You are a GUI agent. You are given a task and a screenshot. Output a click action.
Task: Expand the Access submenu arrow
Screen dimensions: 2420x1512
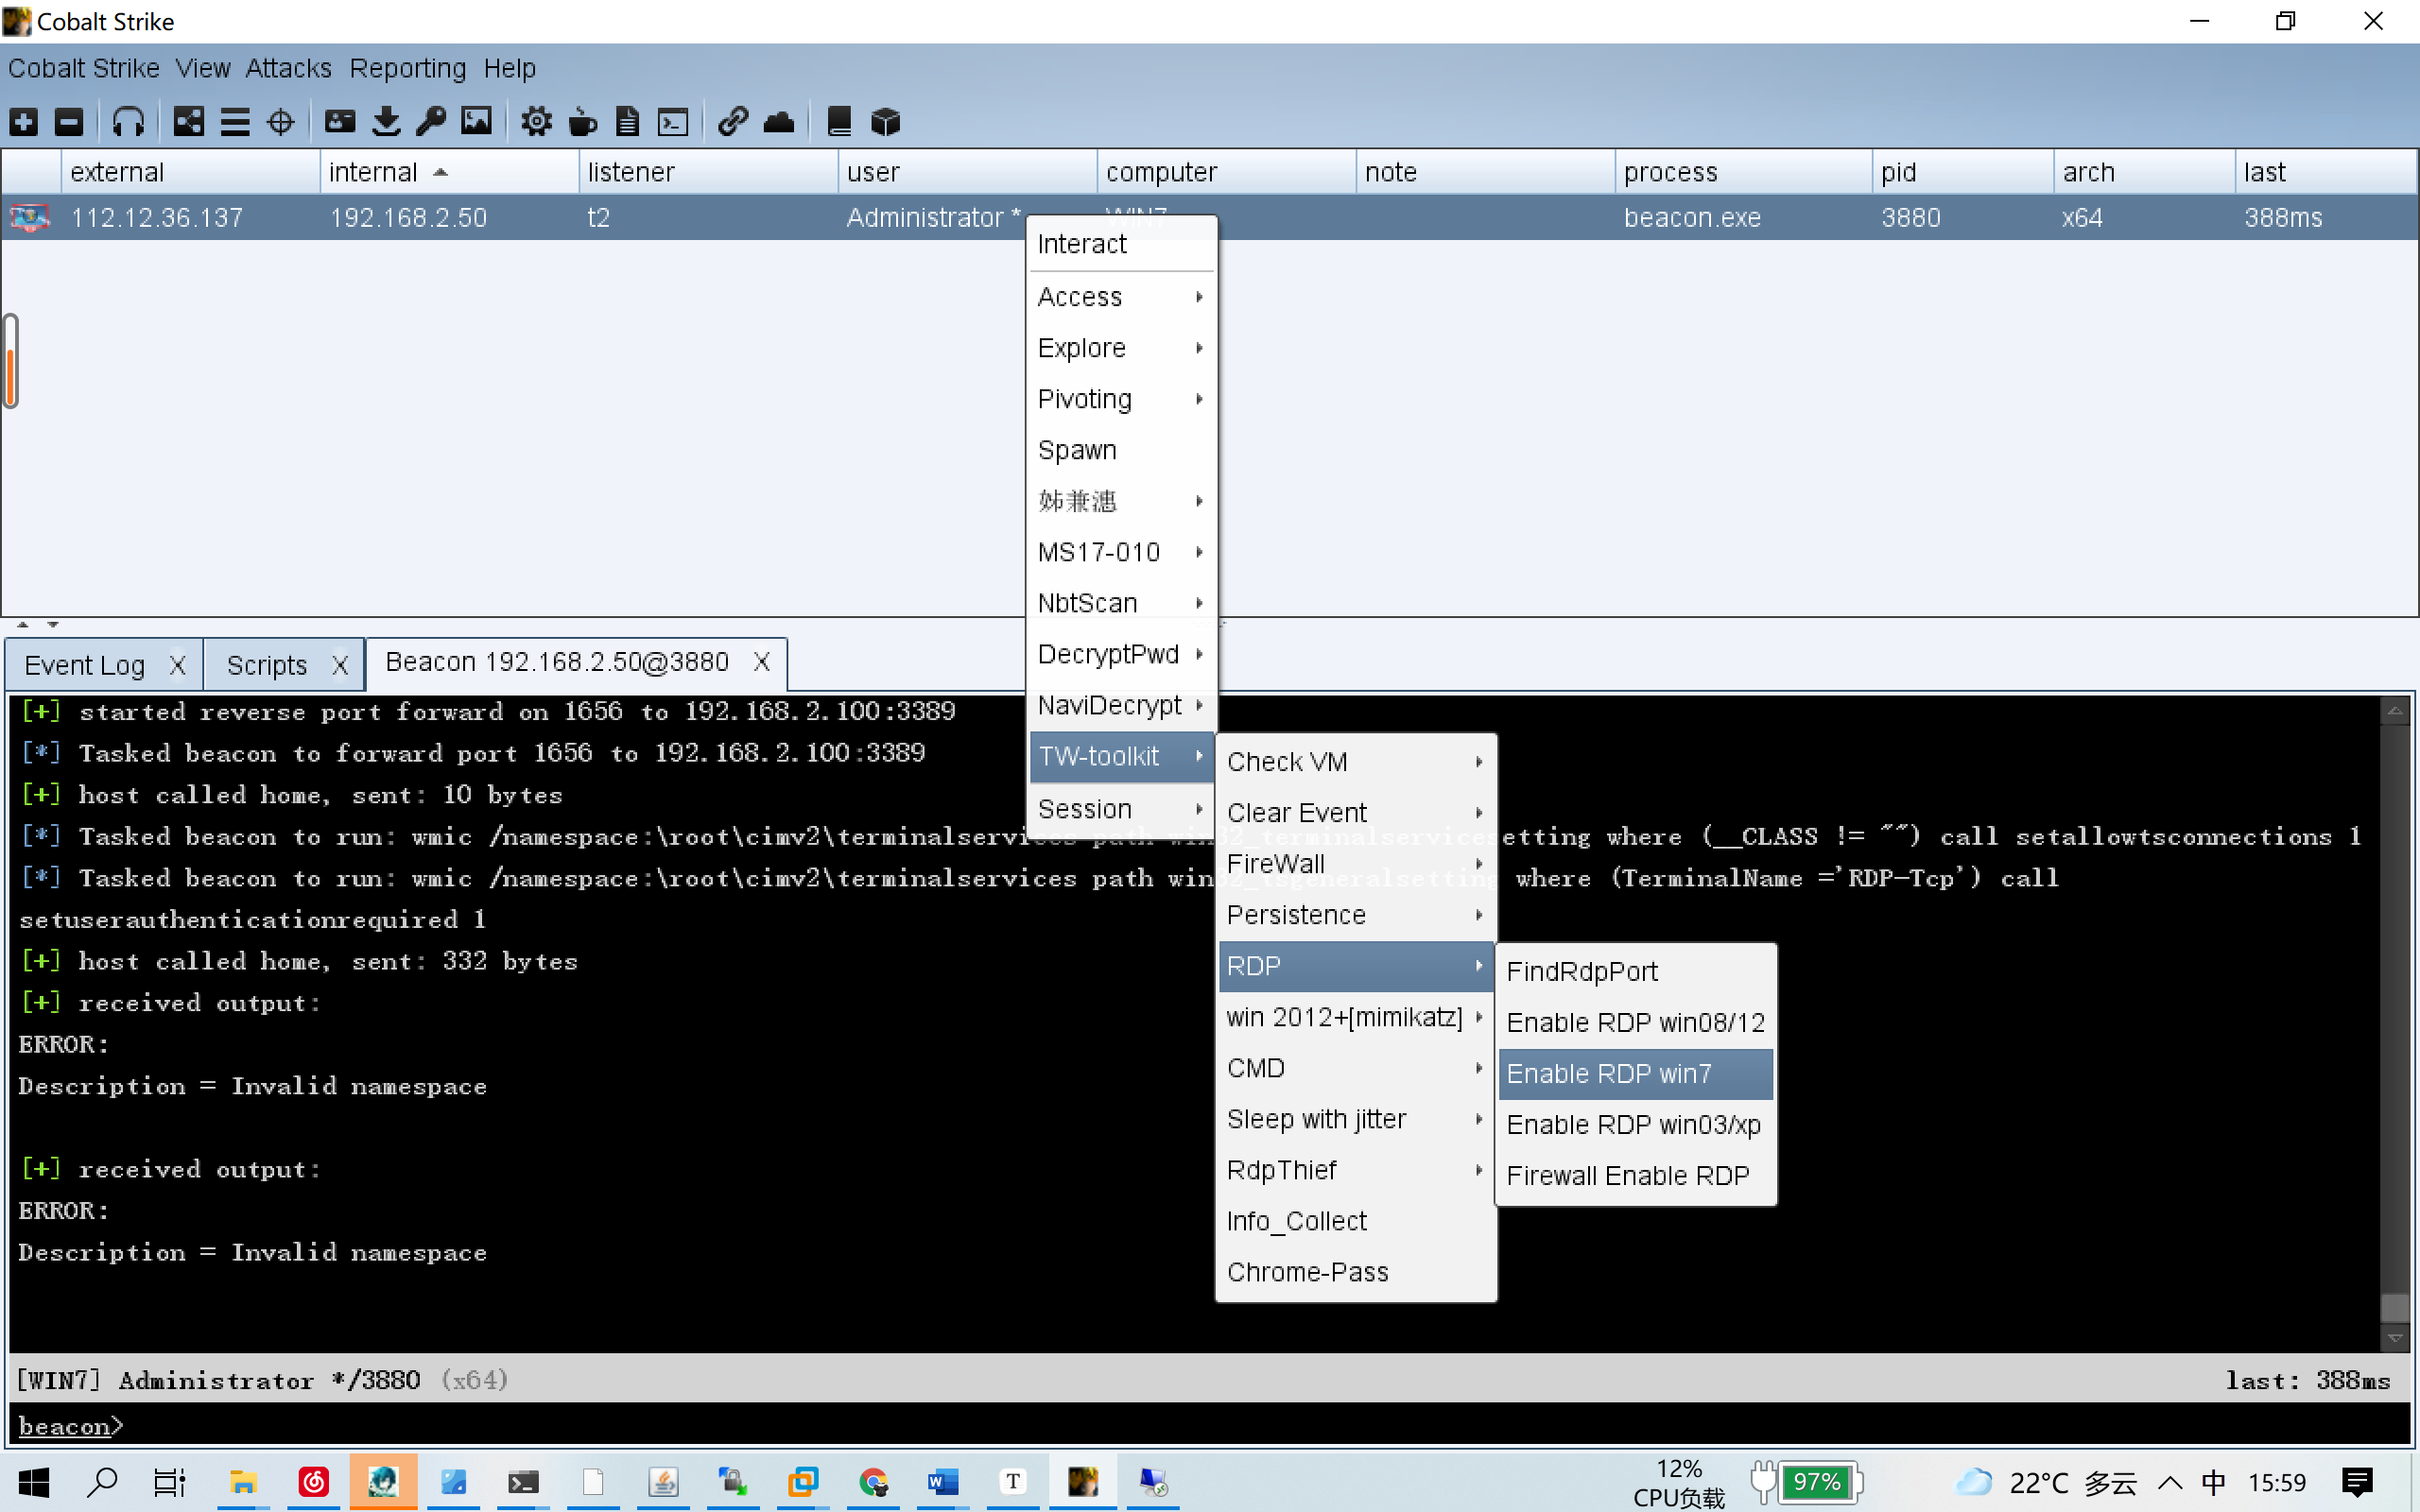1199,297
